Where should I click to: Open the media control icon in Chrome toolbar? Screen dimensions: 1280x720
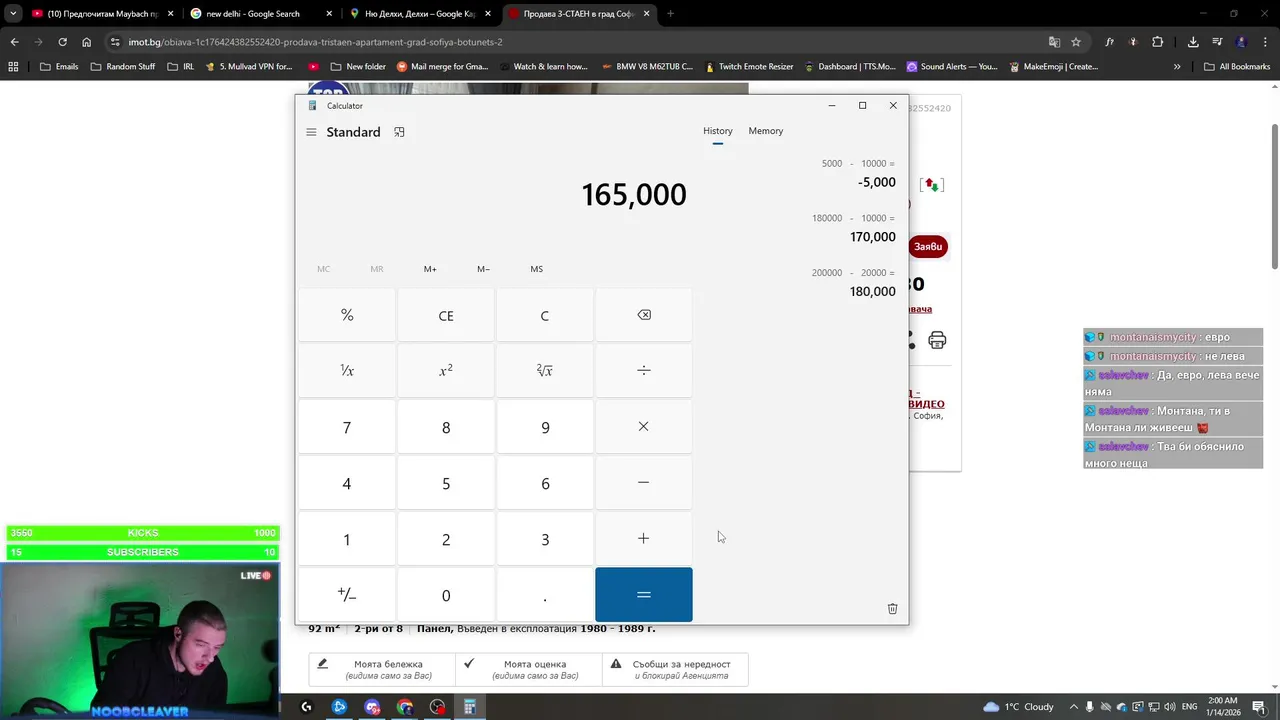[x=1217, y=42]
